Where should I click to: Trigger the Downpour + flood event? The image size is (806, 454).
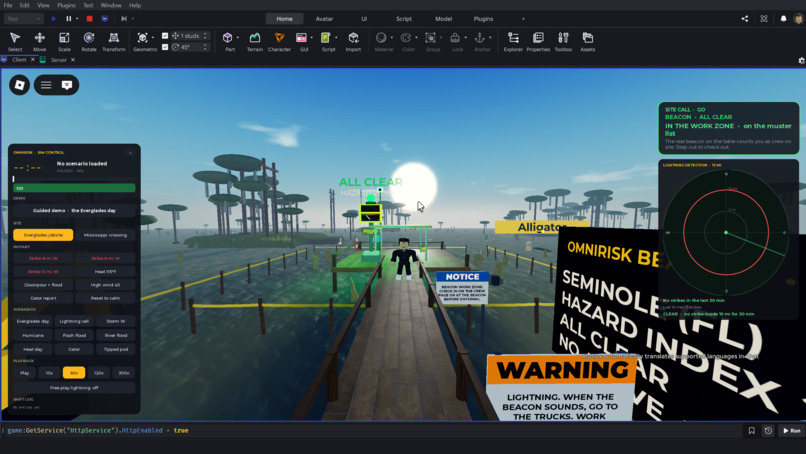click(x=43, y=285)
